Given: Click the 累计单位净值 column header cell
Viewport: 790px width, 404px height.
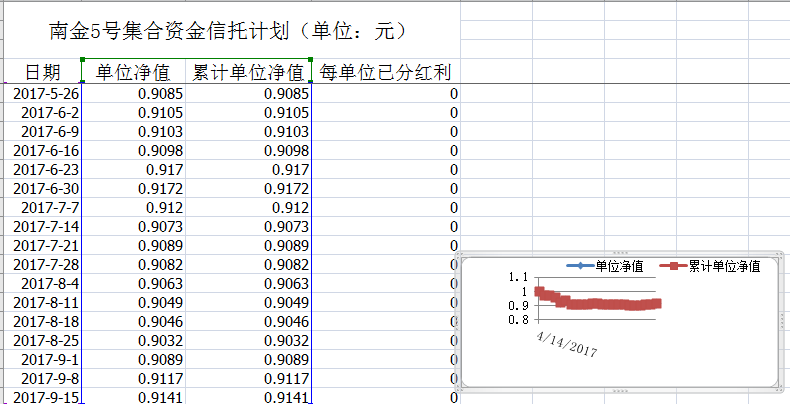Looking at the screenshot, I should [x=249, y=72].
